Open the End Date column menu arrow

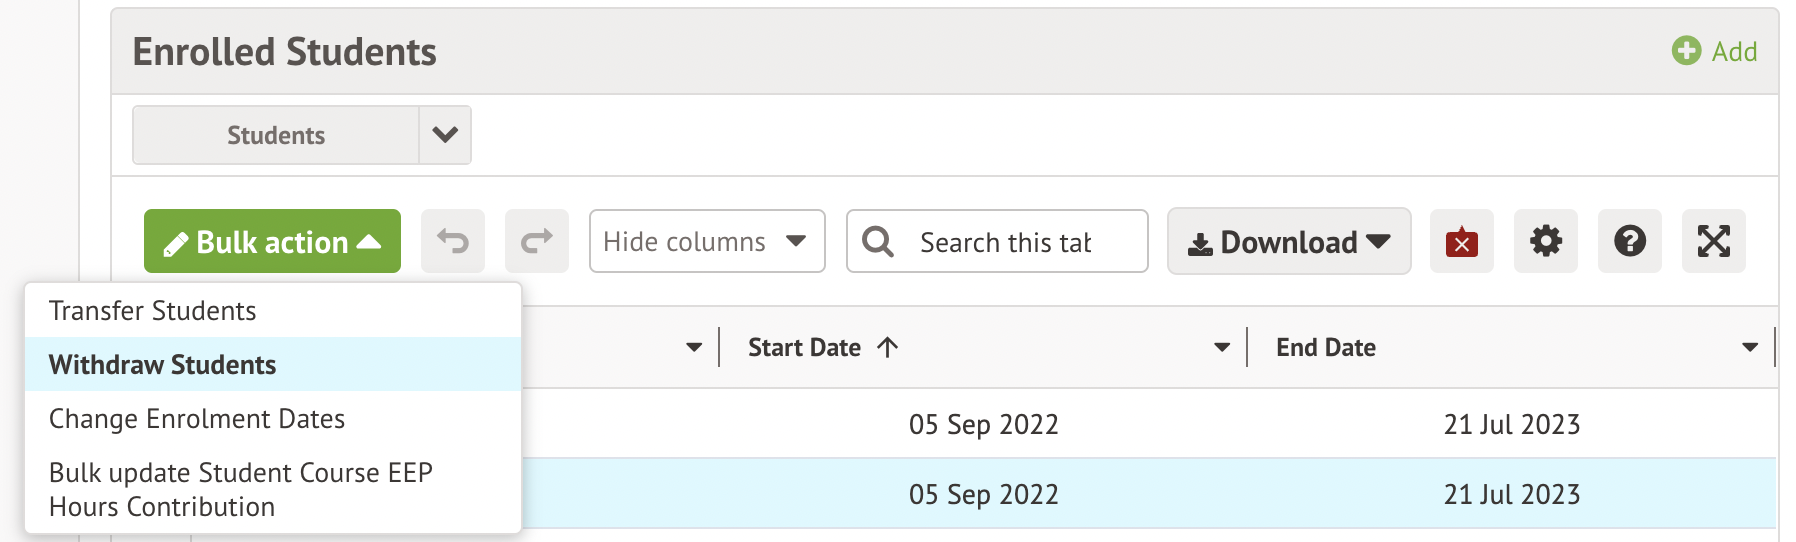pyautogui.click(x=1749, y=348)
